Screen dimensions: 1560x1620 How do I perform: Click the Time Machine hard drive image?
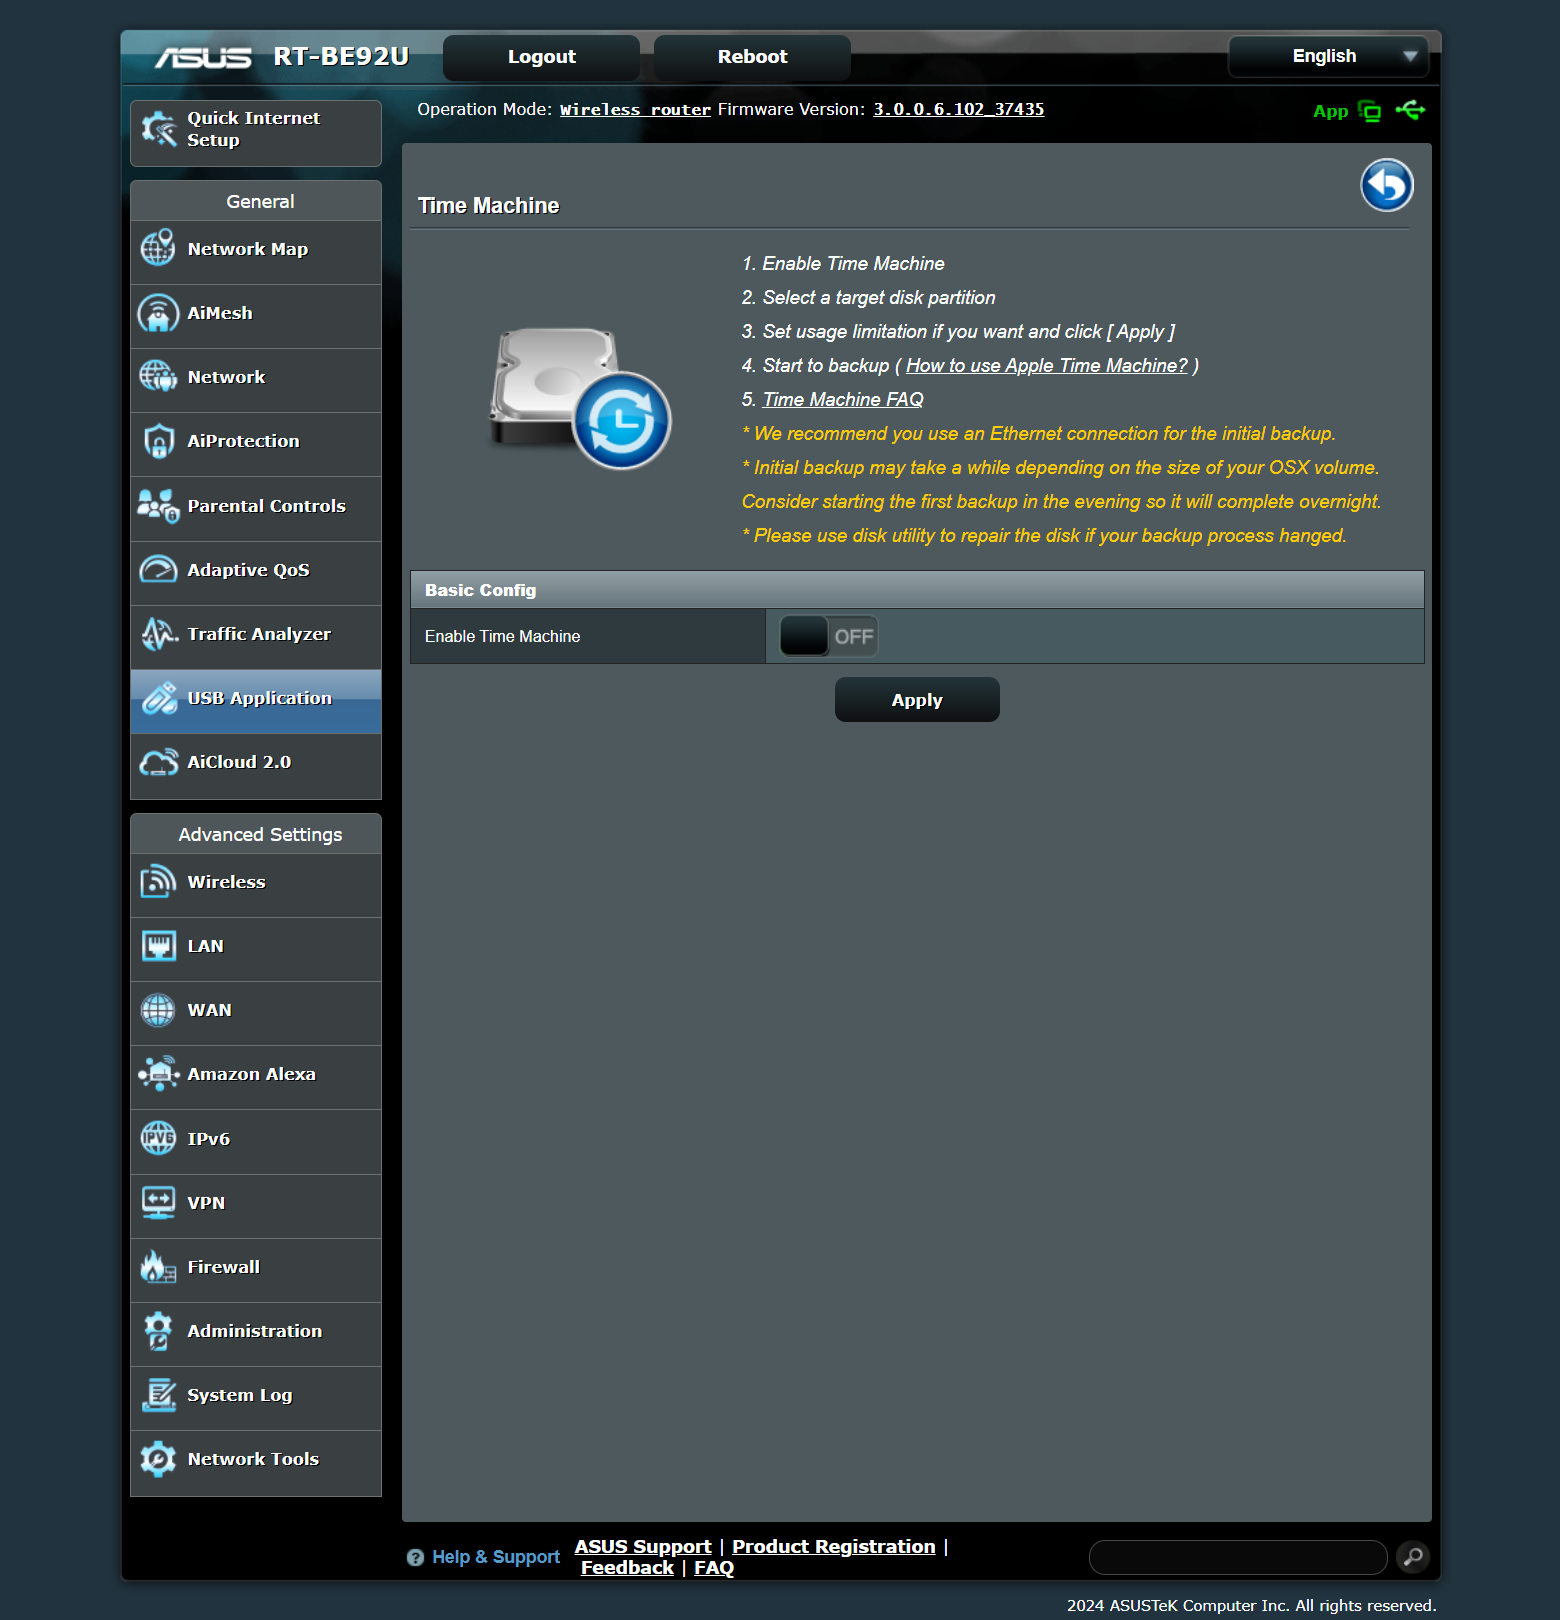coord(580,399)
